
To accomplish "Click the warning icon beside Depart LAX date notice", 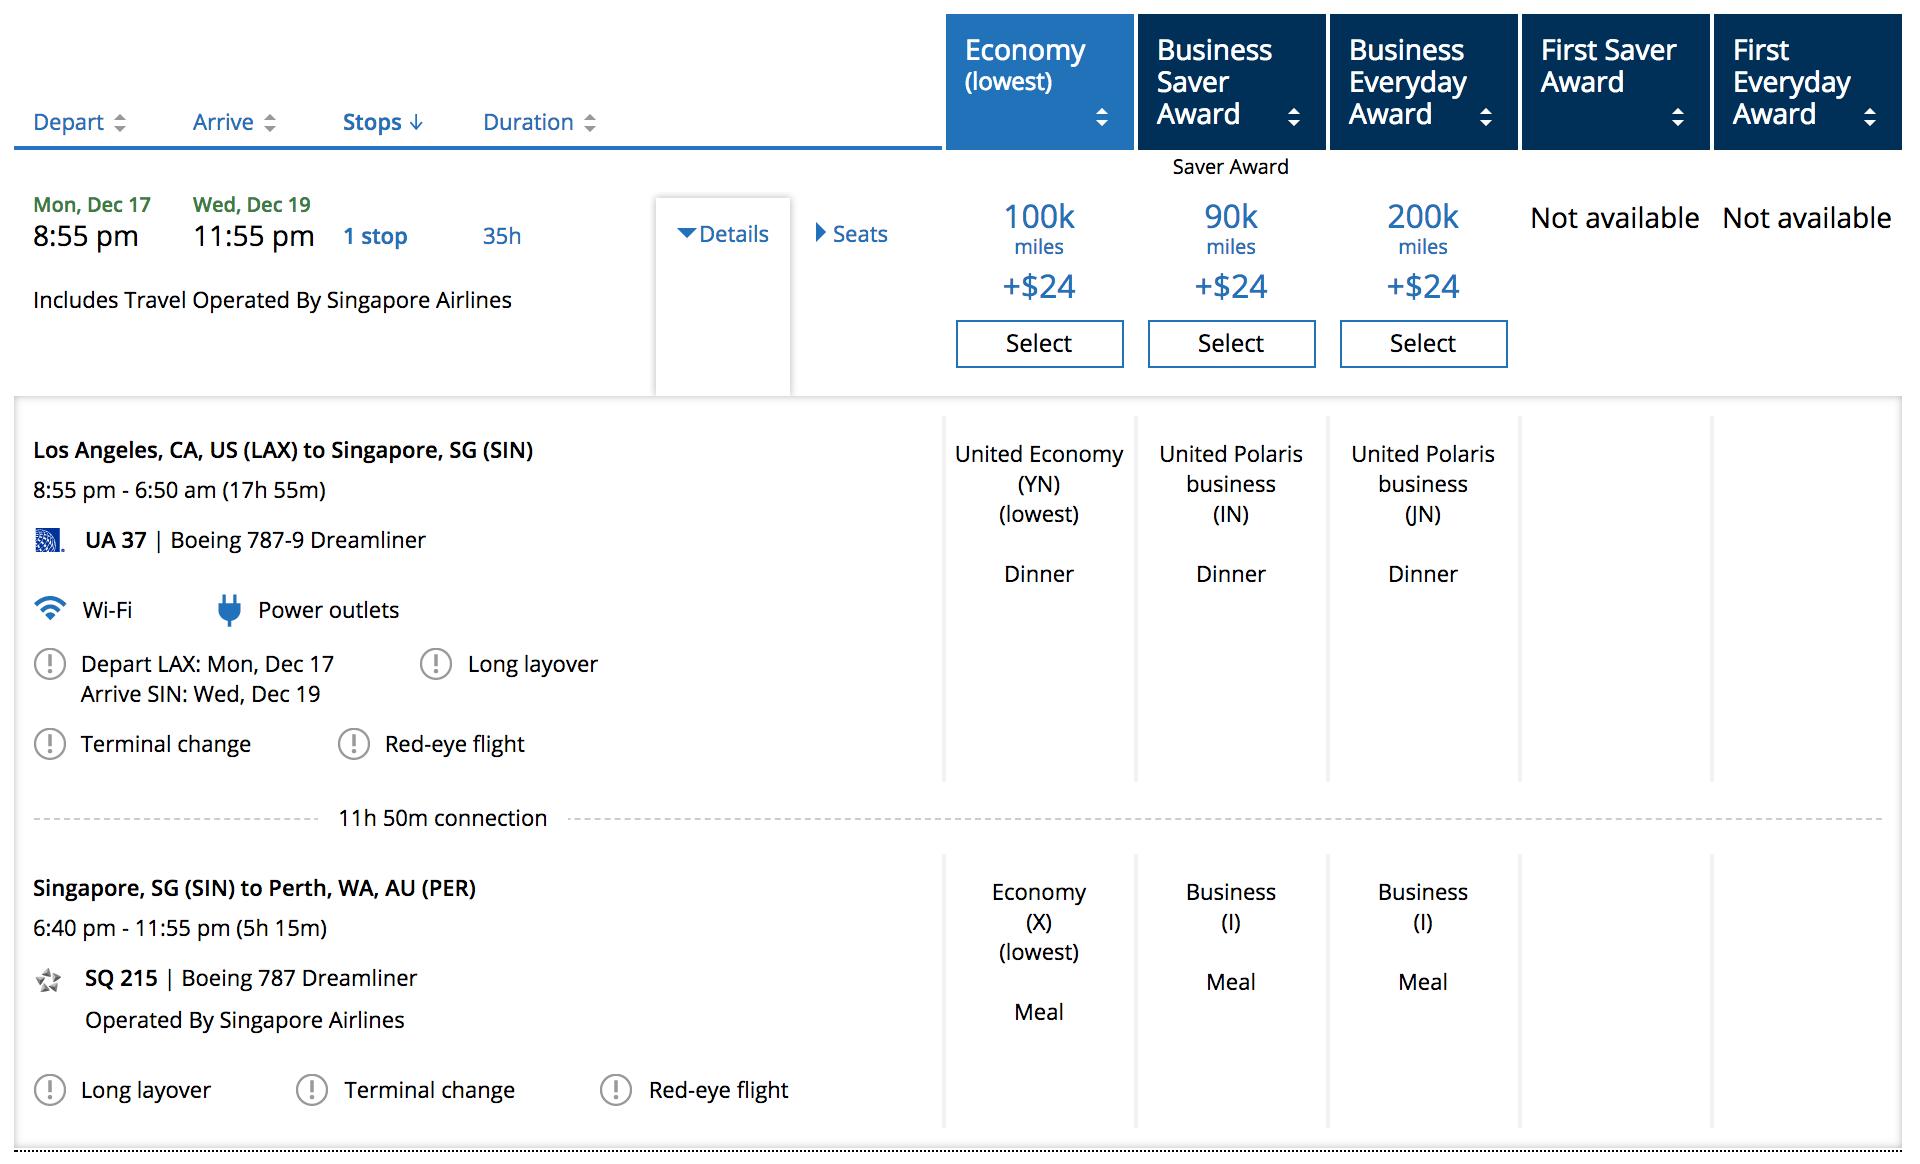I will pos(50,664).
